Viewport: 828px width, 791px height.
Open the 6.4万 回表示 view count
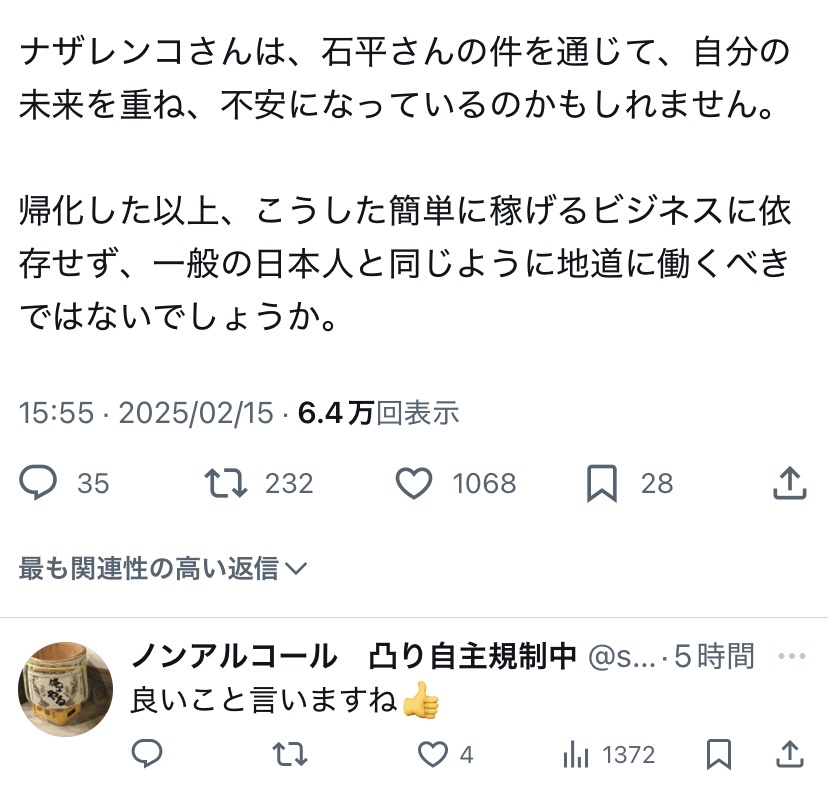click(379, 414)
